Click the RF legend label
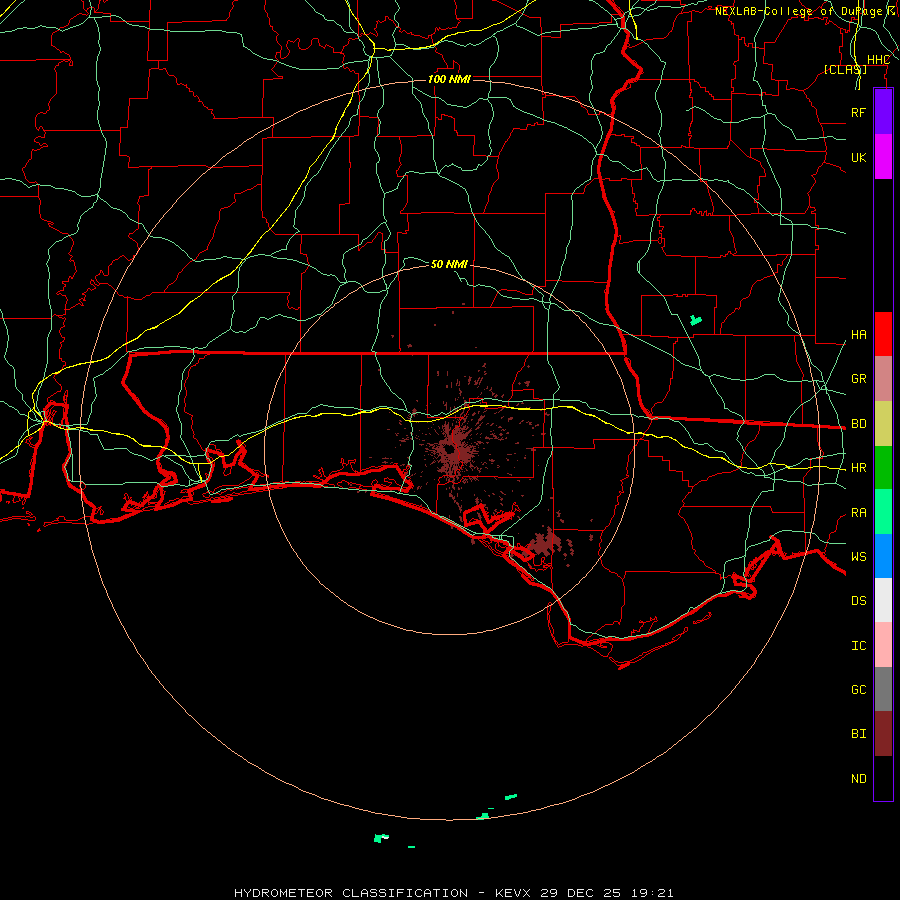The height and width of the screenshot is (900, 900). (x=858, y=112)
